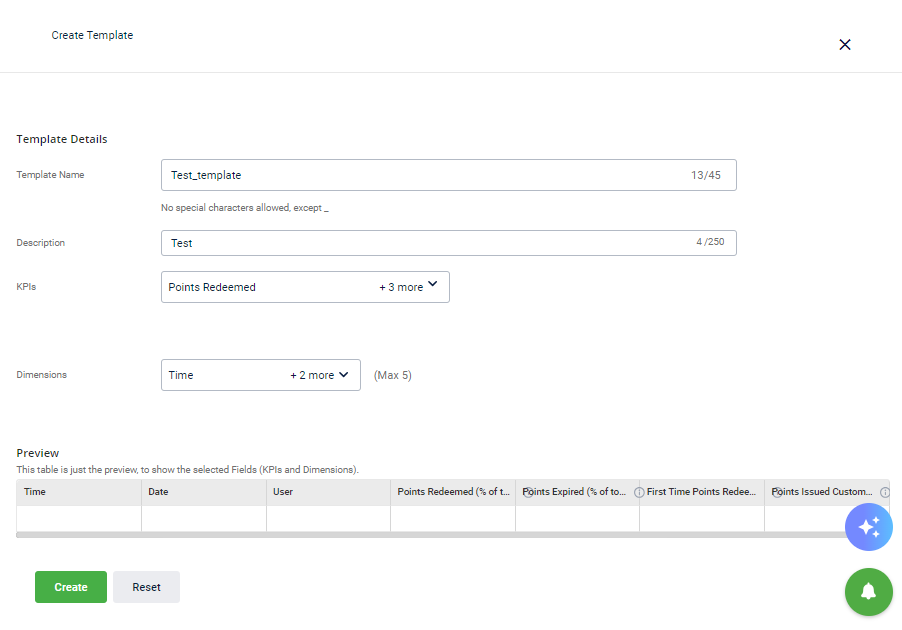Click the First Time Points Redee... header
The height and width of the screenshot is (630, 902).
pos(702,492)
